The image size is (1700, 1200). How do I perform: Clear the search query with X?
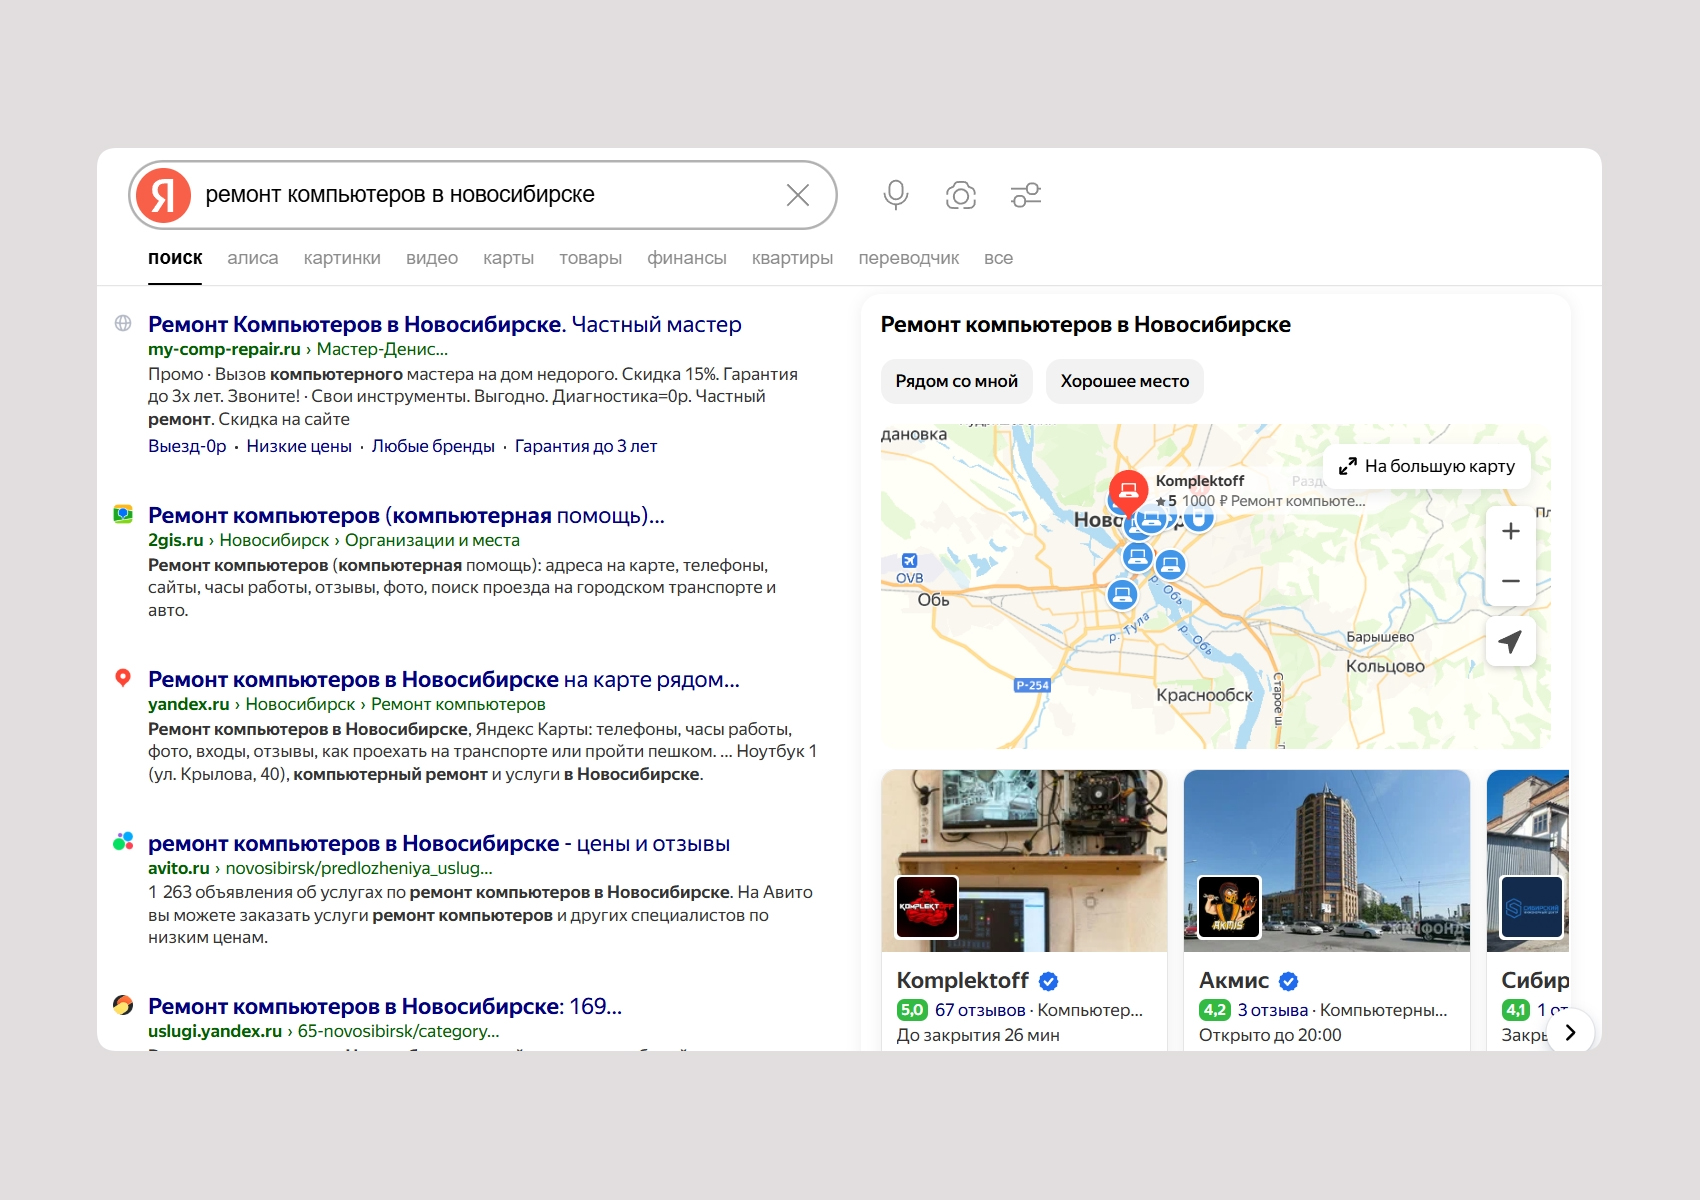[x=797, y=195]
